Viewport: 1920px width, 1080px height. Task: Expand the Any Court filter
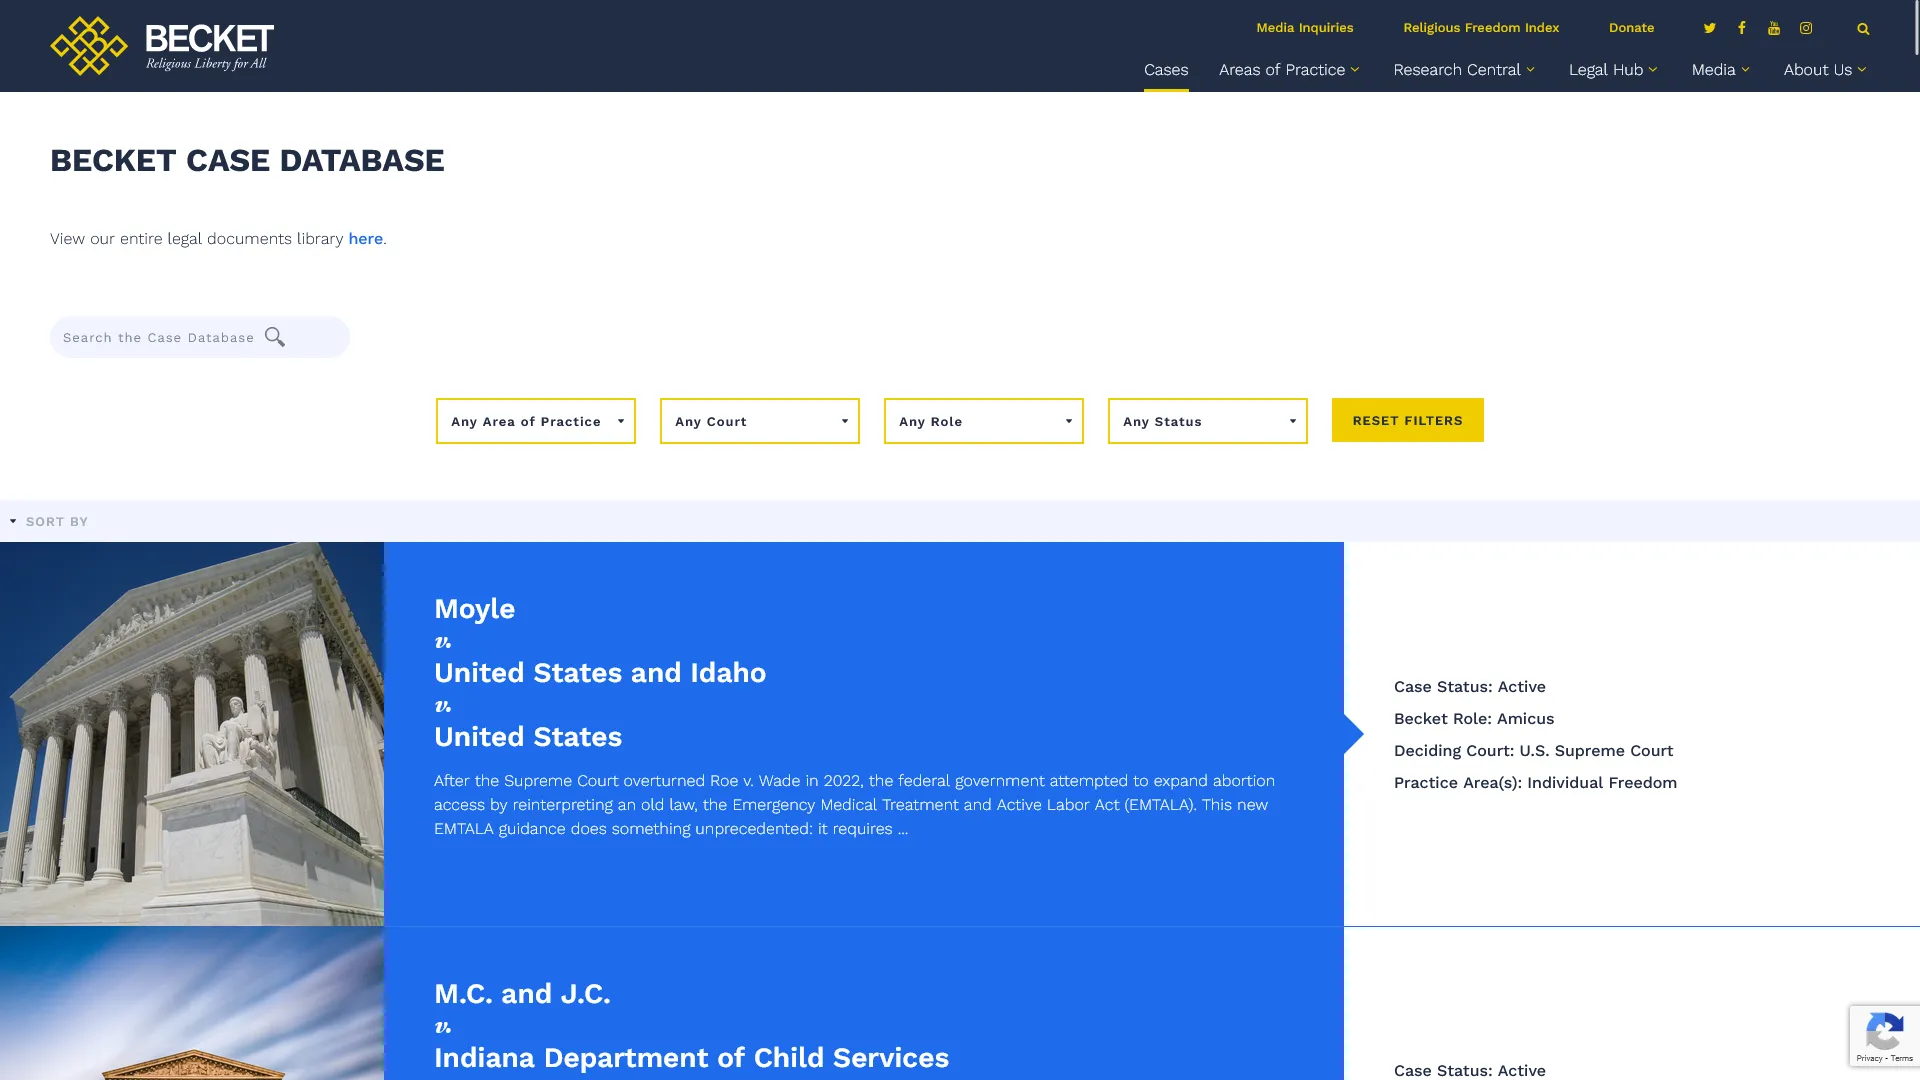click(759, 421)
